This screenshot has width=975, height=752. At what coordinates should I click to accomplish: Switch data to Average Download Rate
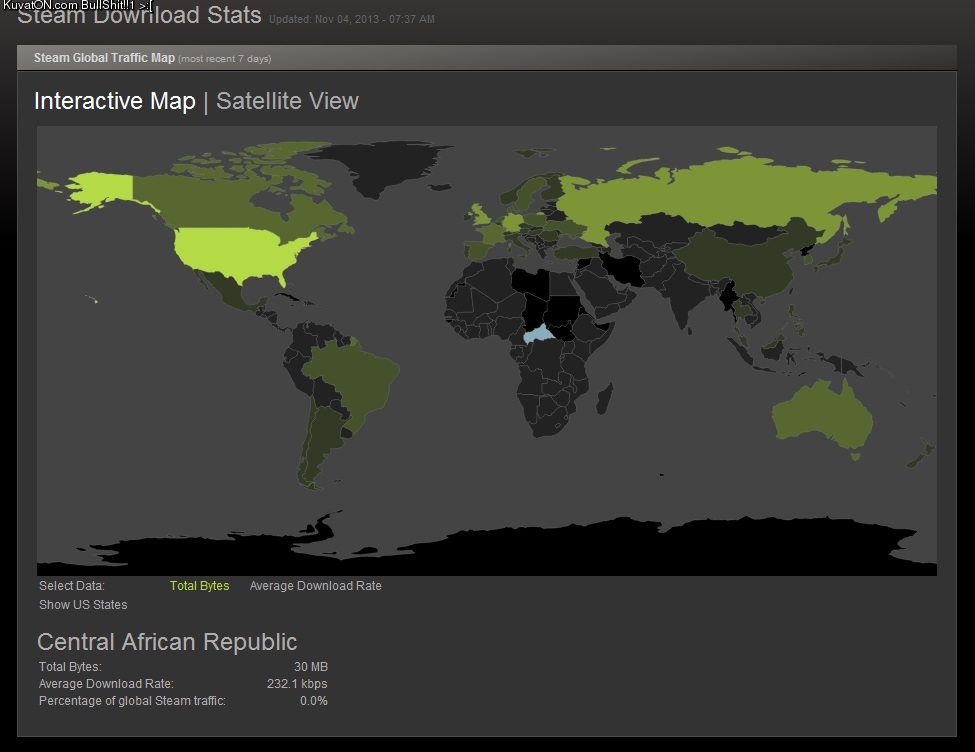315,586
